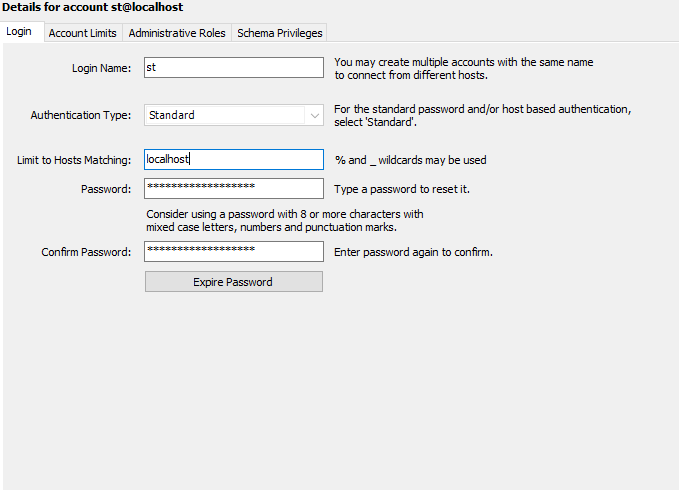Click the Confirm Password input field
This screenshot has width=679, height=490.
pyautogui.click(x=234, y=252)
